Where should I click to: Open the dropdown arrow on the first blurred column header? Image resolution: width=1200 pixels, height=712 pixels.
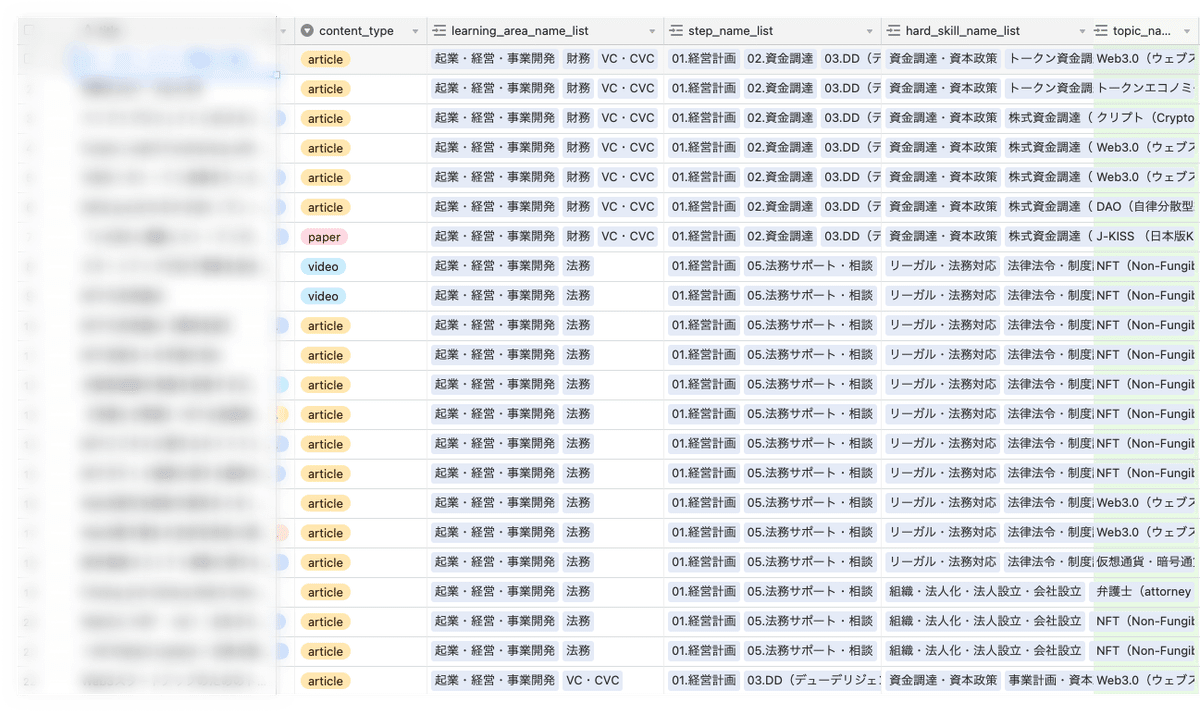[283, 30]
